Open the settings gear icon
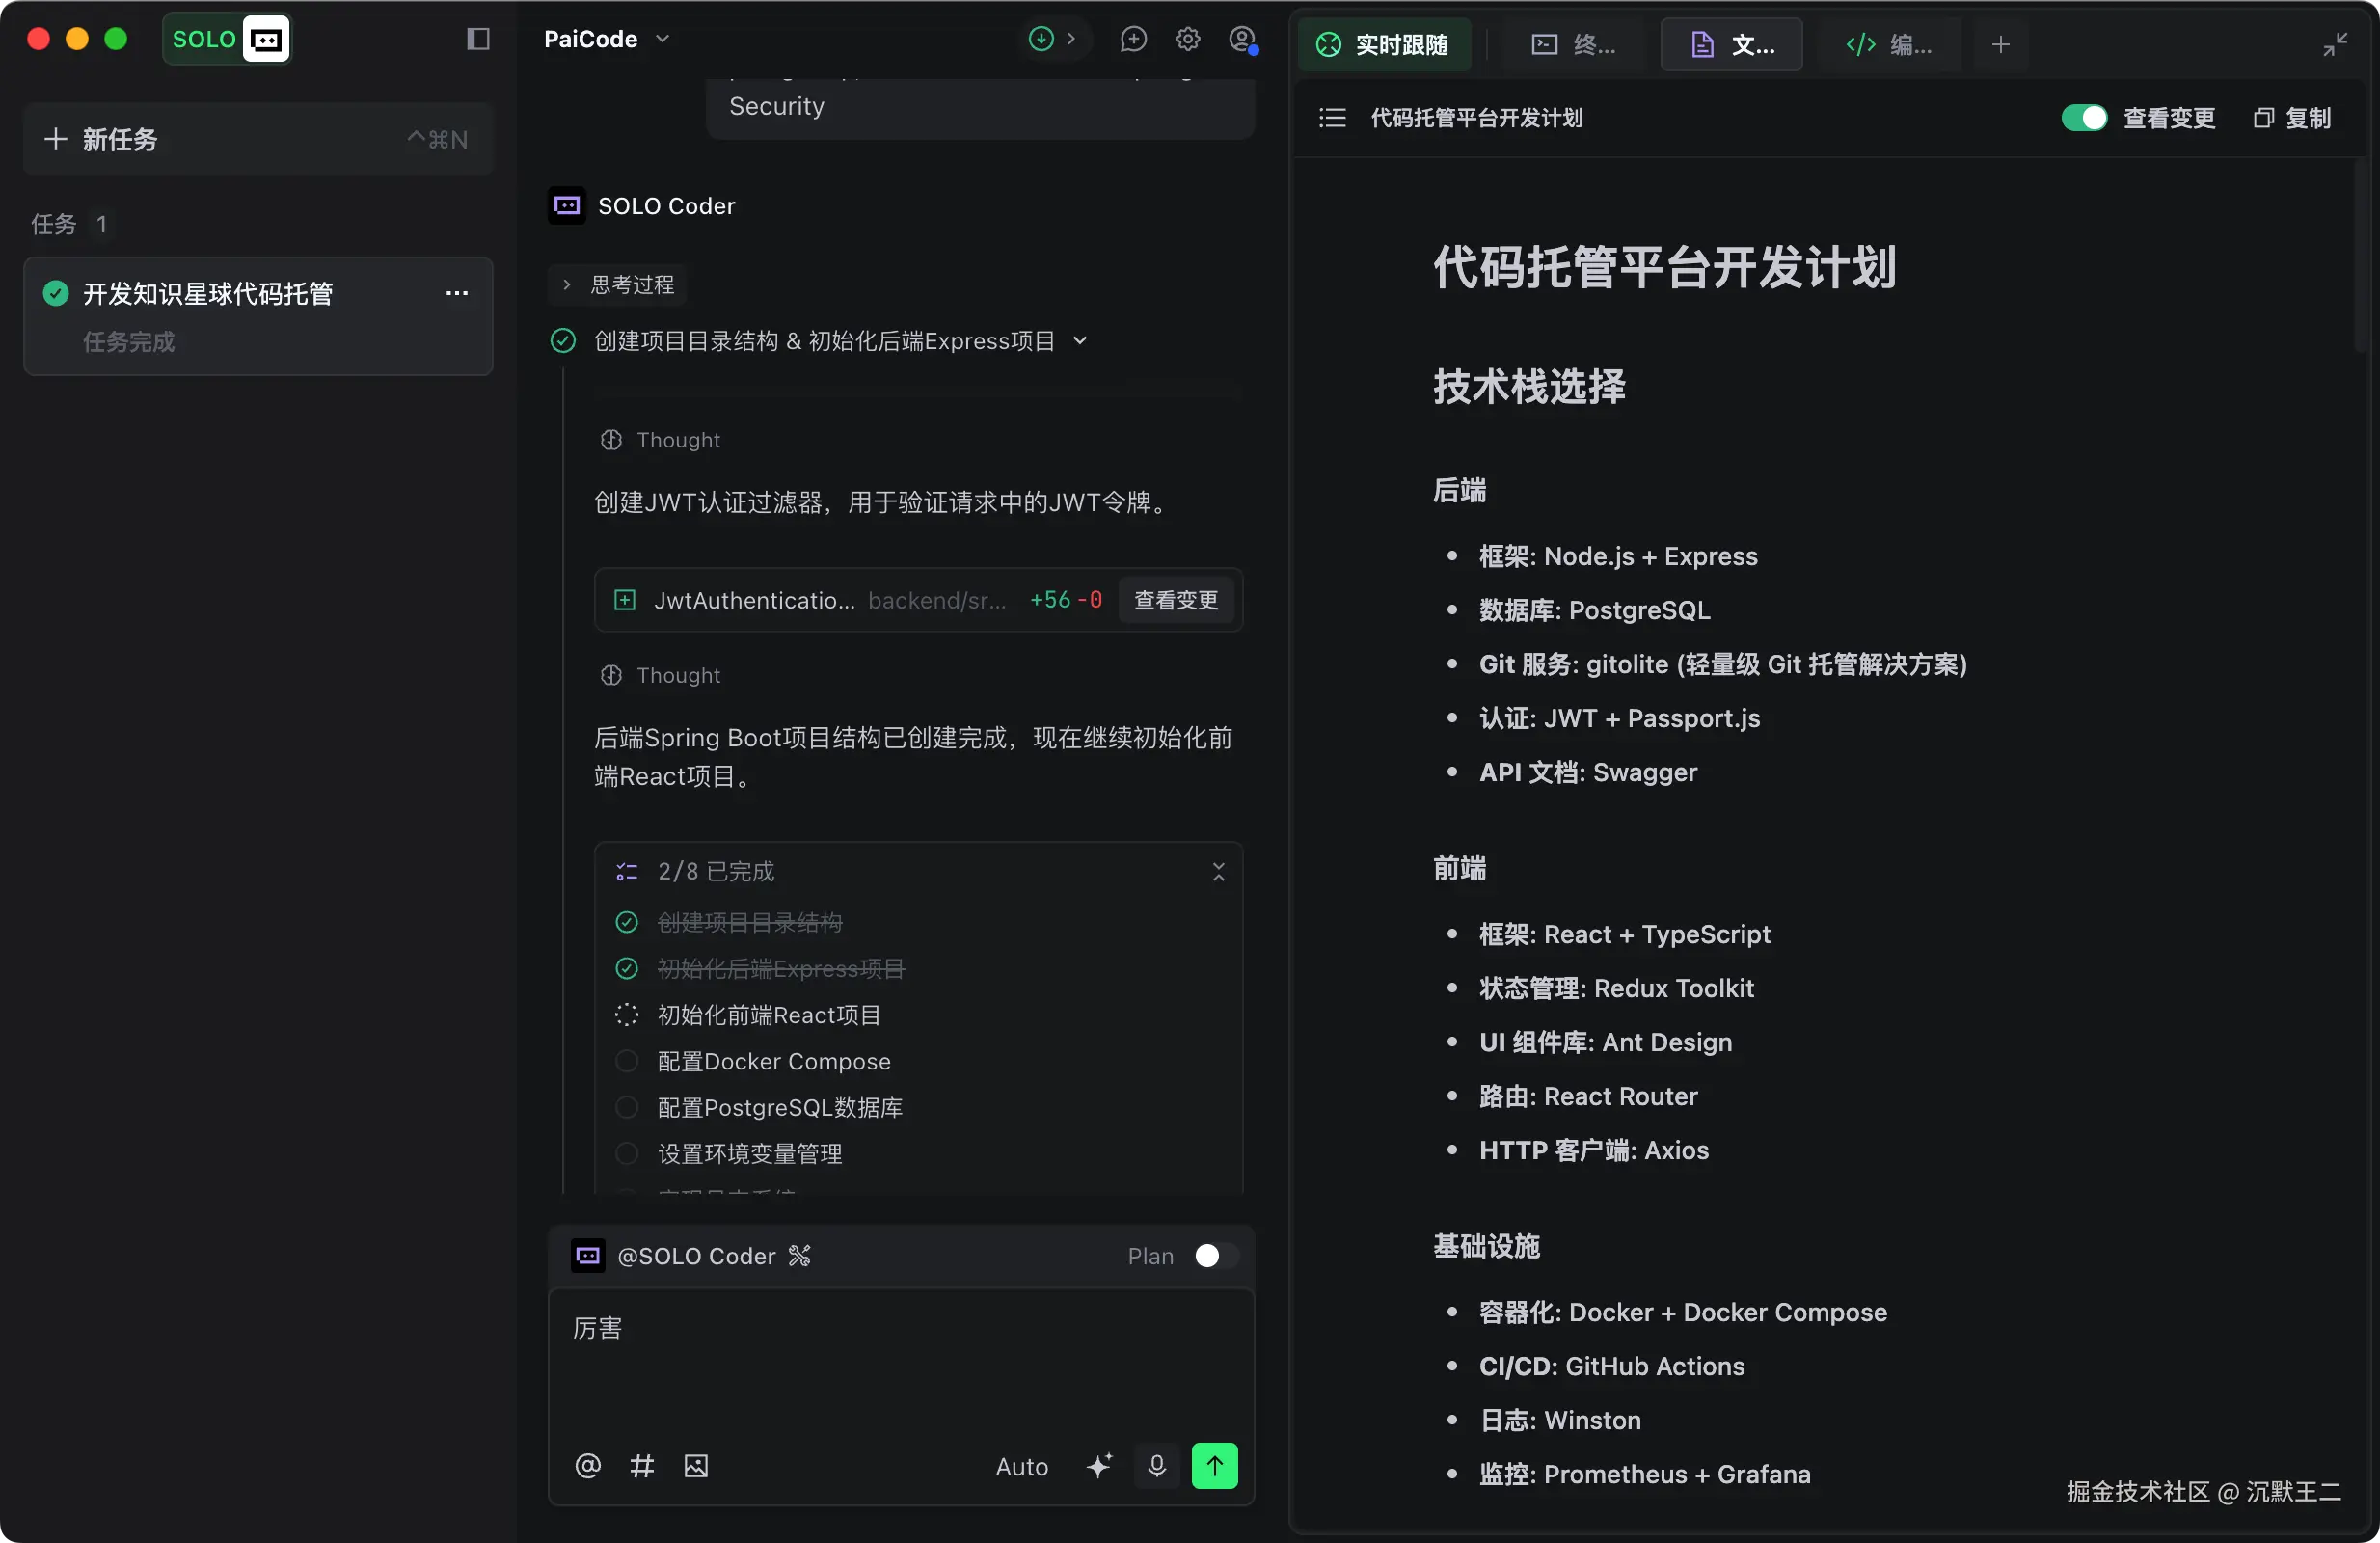Viewport: 2380px width, 1543px height. pyautogui.click(x=1188, y=39)
